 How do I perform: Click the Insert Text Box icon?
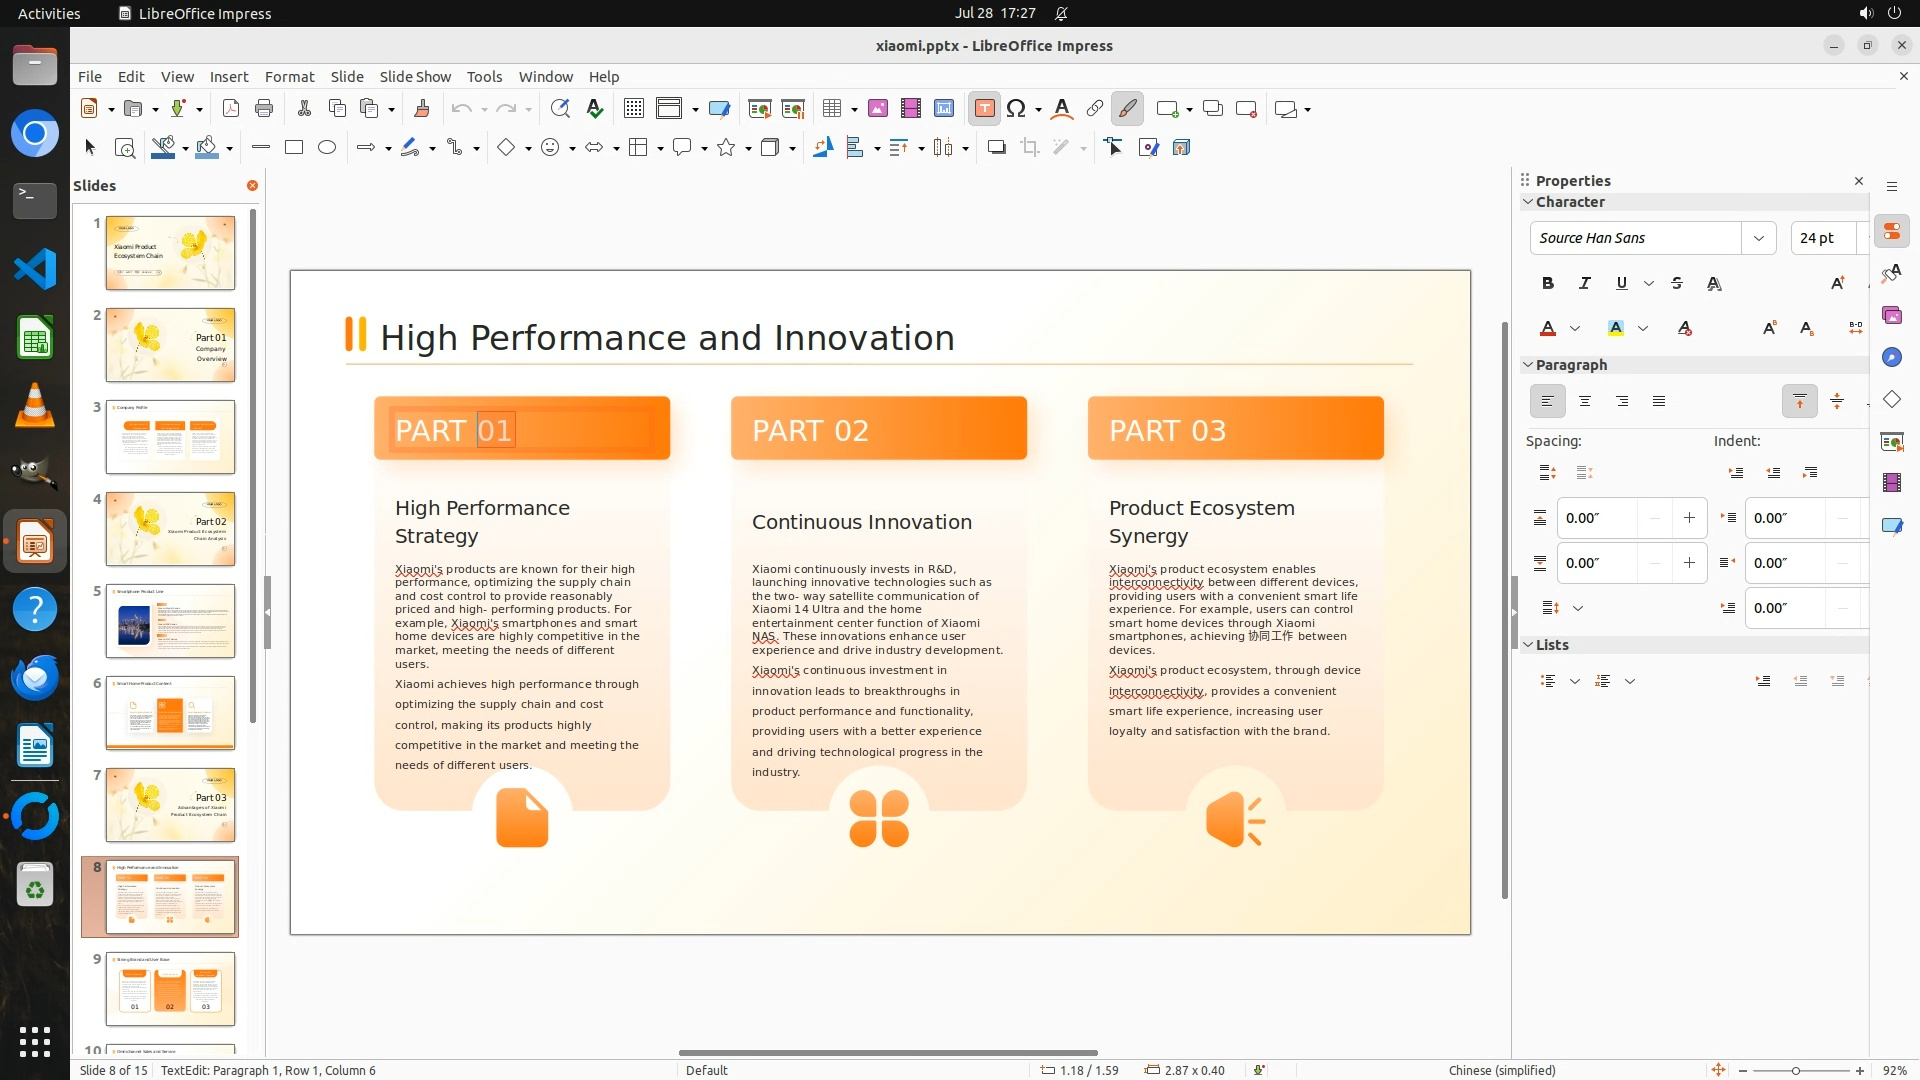click(984, 109)
